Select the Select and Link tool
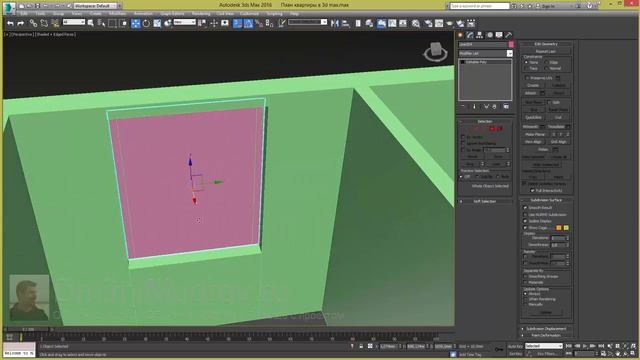The height and width of the screenshot is (360, 640). point(33,24)
